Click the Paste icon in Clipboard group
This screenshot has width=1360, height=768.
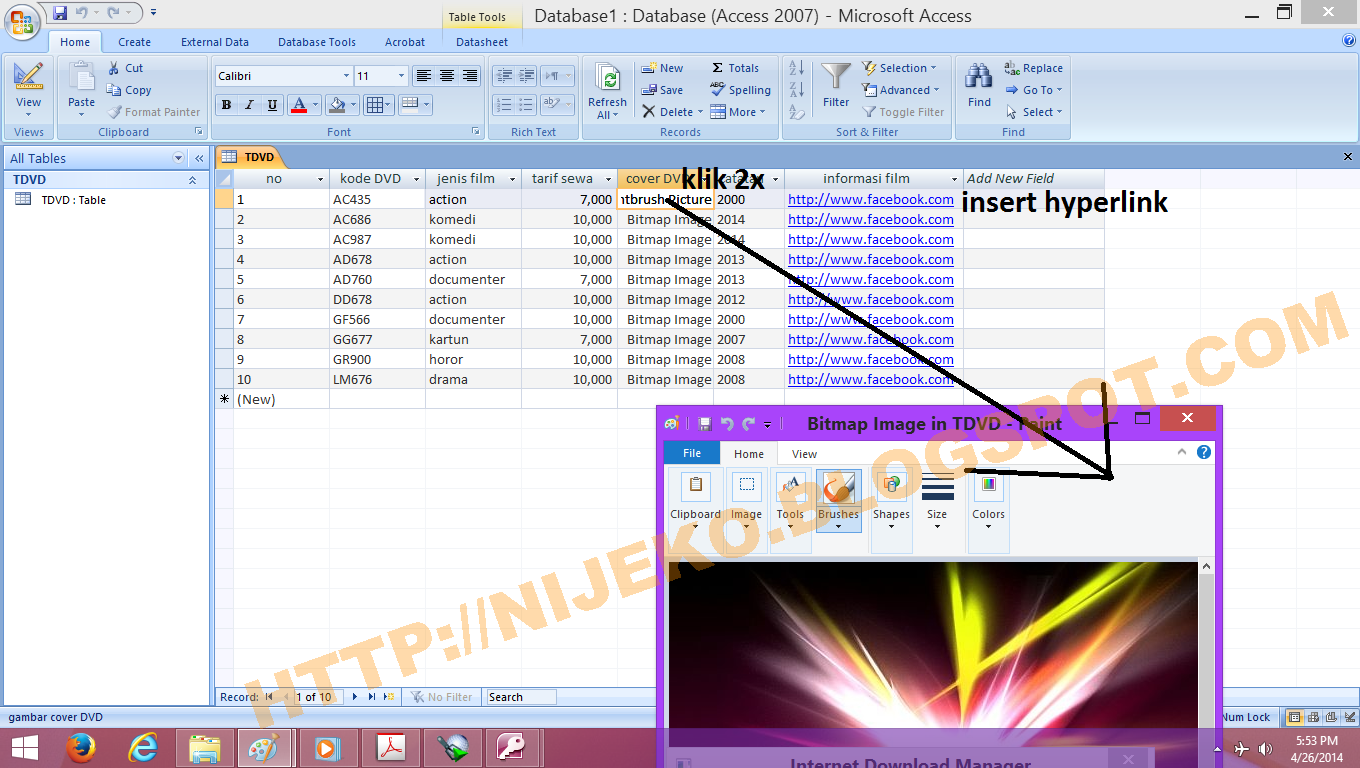click(x=82, y=78)
